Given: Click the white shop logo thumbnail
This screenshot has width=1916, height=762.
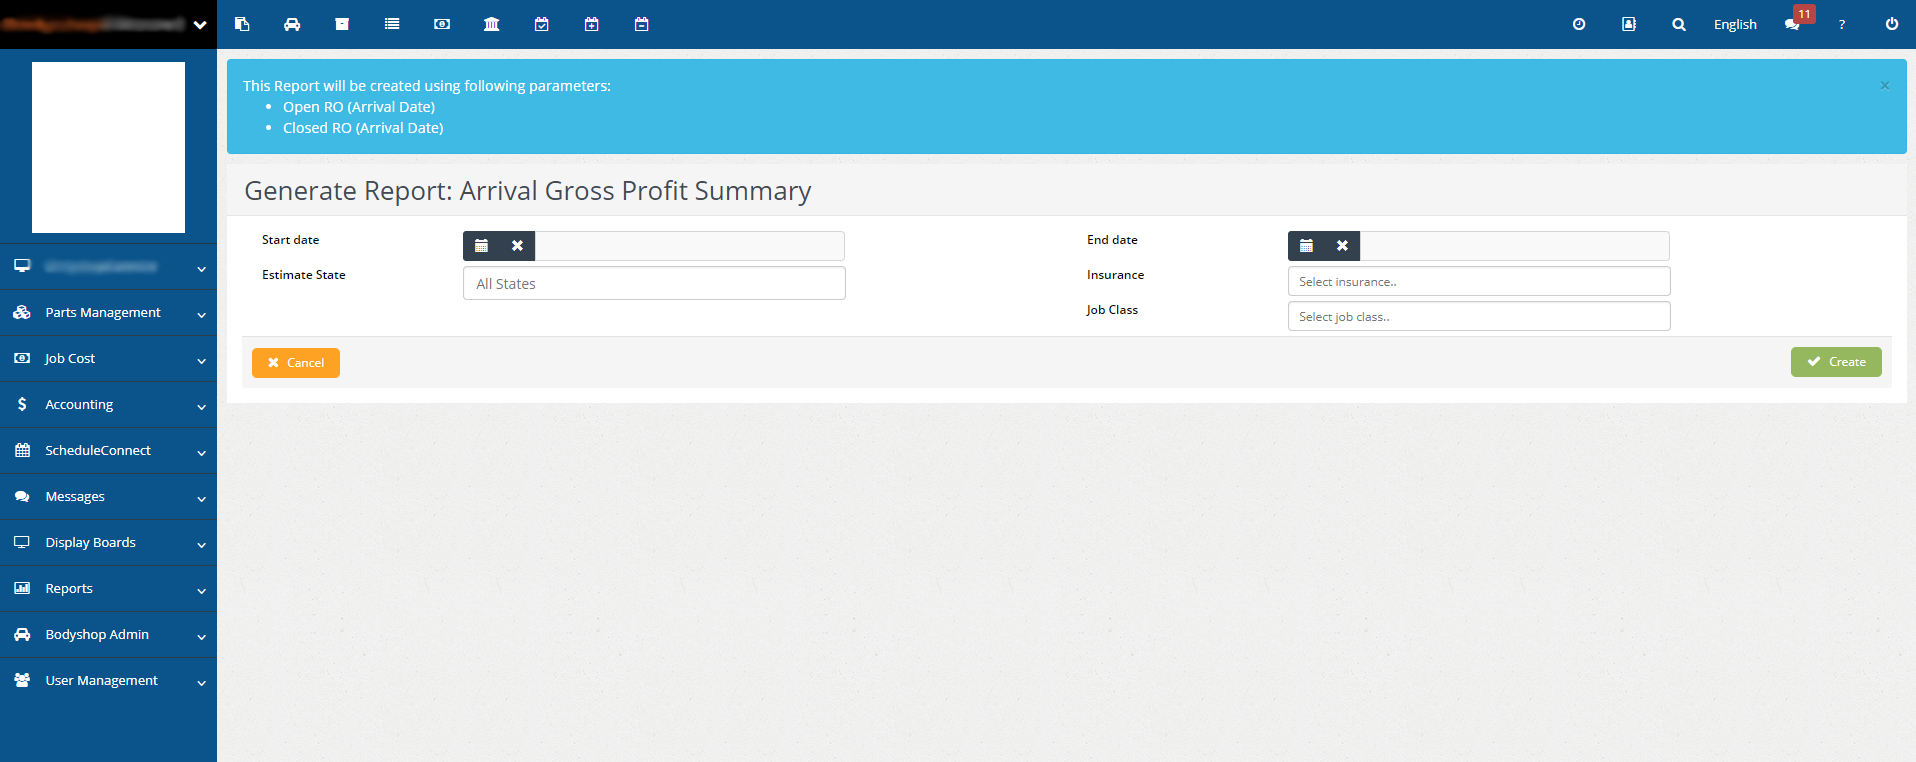Looking at the screenshot, I should [x=108, y=147].
